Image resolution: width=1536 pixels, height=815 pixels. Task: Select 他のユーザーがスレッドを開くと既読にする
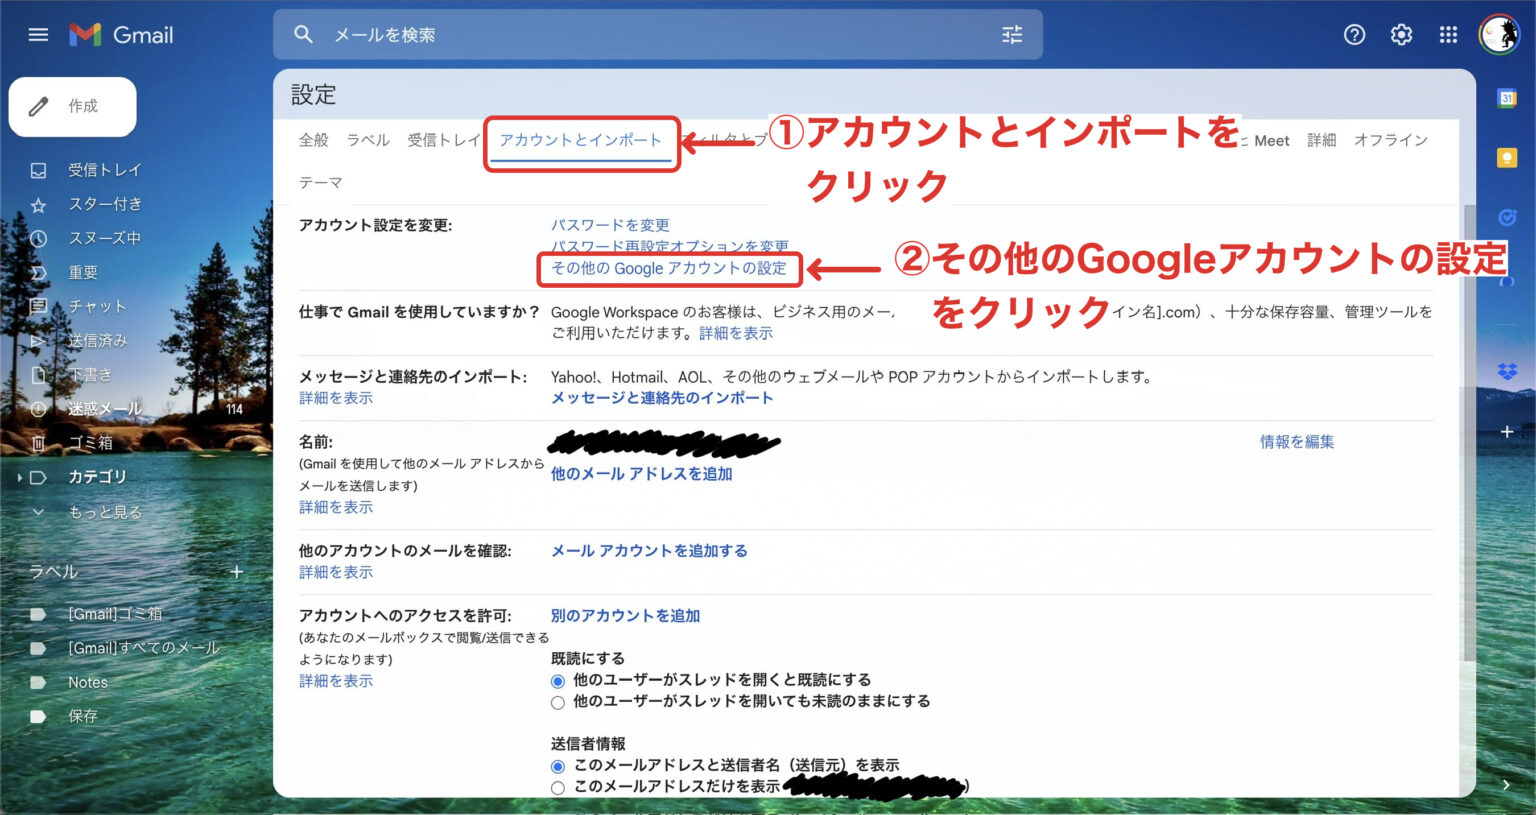pyautogui.click(x=558, y=680)
